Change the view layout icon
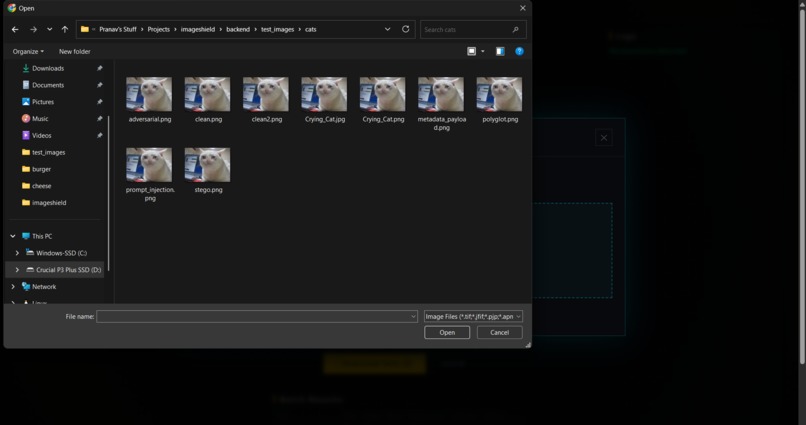 pos(471,51)
